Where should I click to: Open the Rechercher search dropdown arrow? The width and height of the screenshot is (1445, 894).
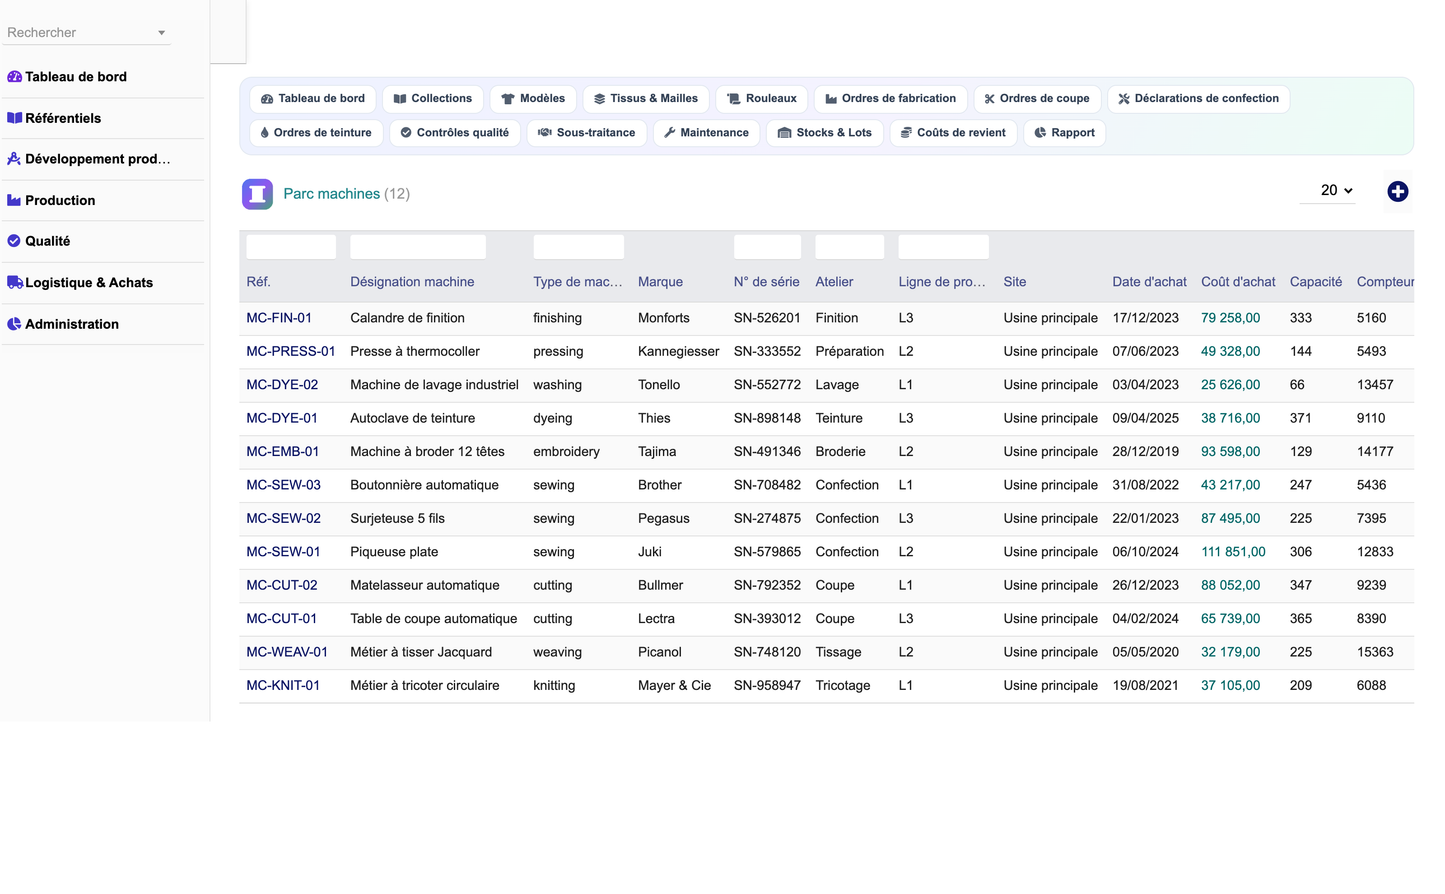tap(161, 33)
